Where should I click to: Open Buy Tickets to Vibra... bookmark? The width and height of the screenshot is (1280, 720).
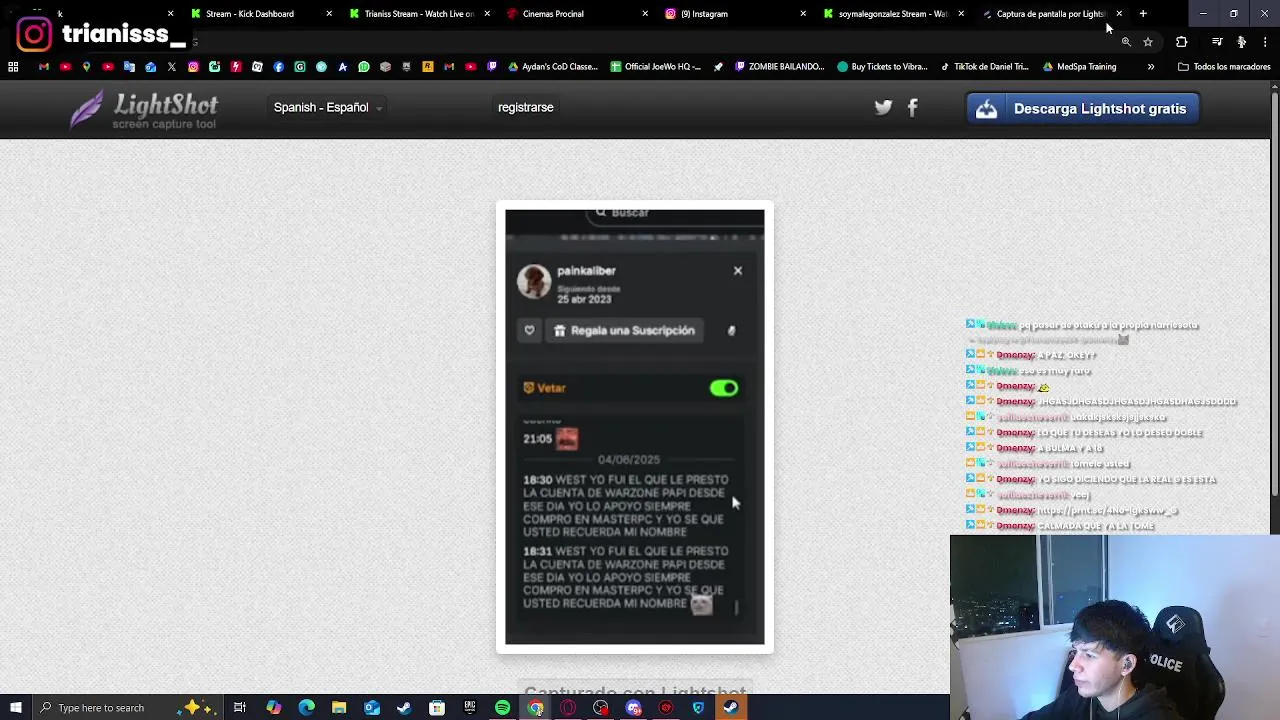[882, 67]
